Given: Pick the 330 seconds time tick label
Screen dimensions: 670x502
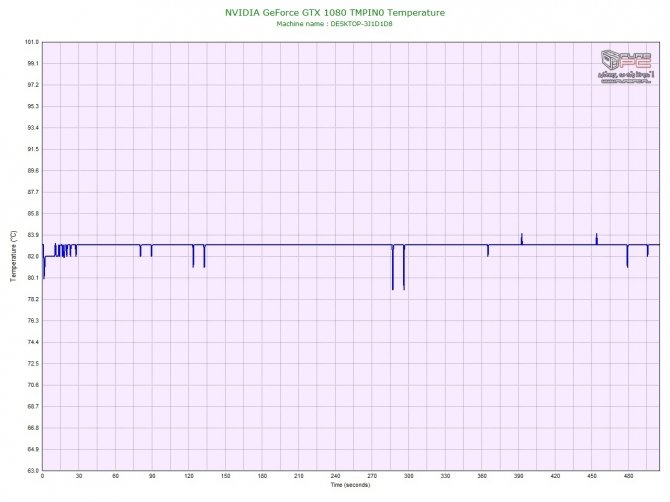Looking at the screenshot, I should 445,476.
